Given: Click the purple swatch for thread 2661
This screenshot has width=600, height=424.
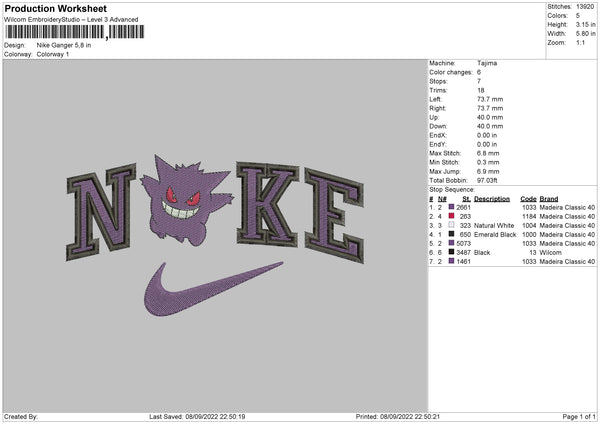Looking at the screenshot, I should (x=452, y=207).
